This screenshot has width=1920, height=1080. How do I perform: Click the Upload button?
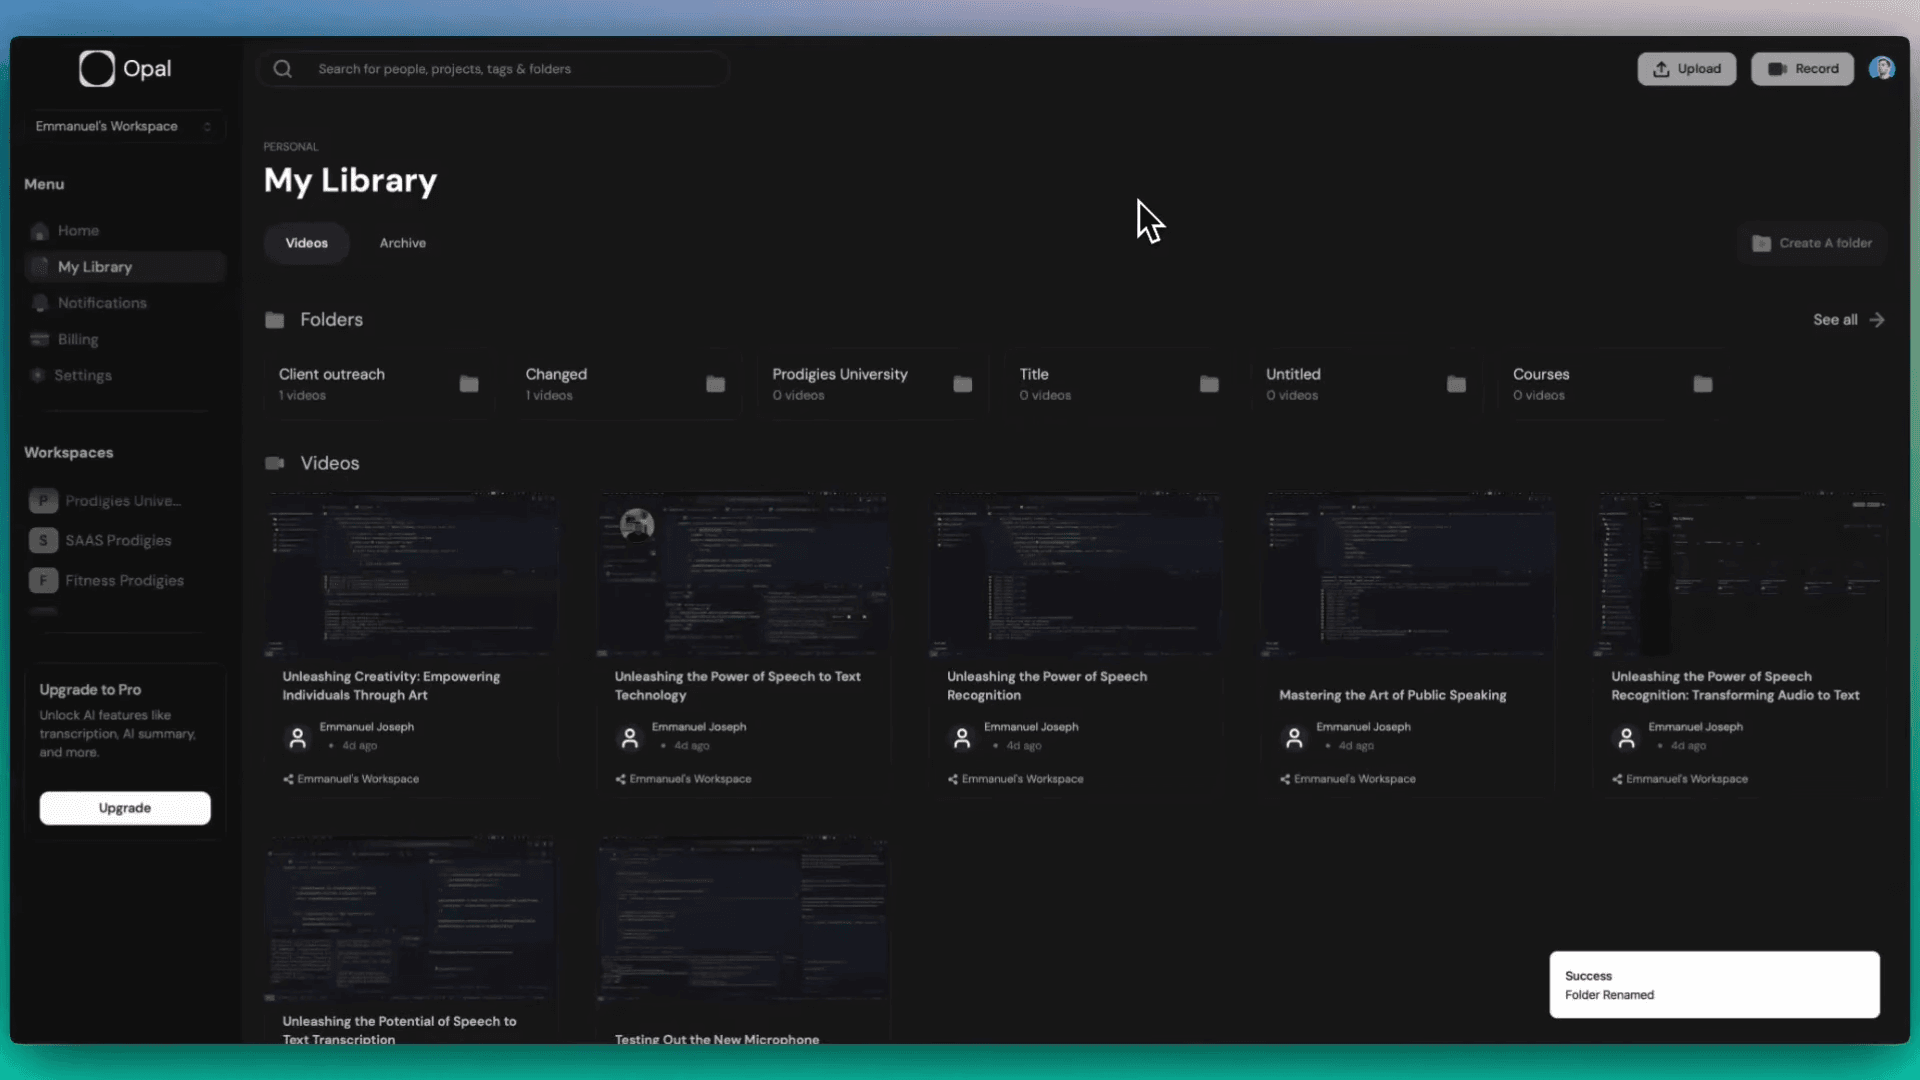(x=1686, y=69)
